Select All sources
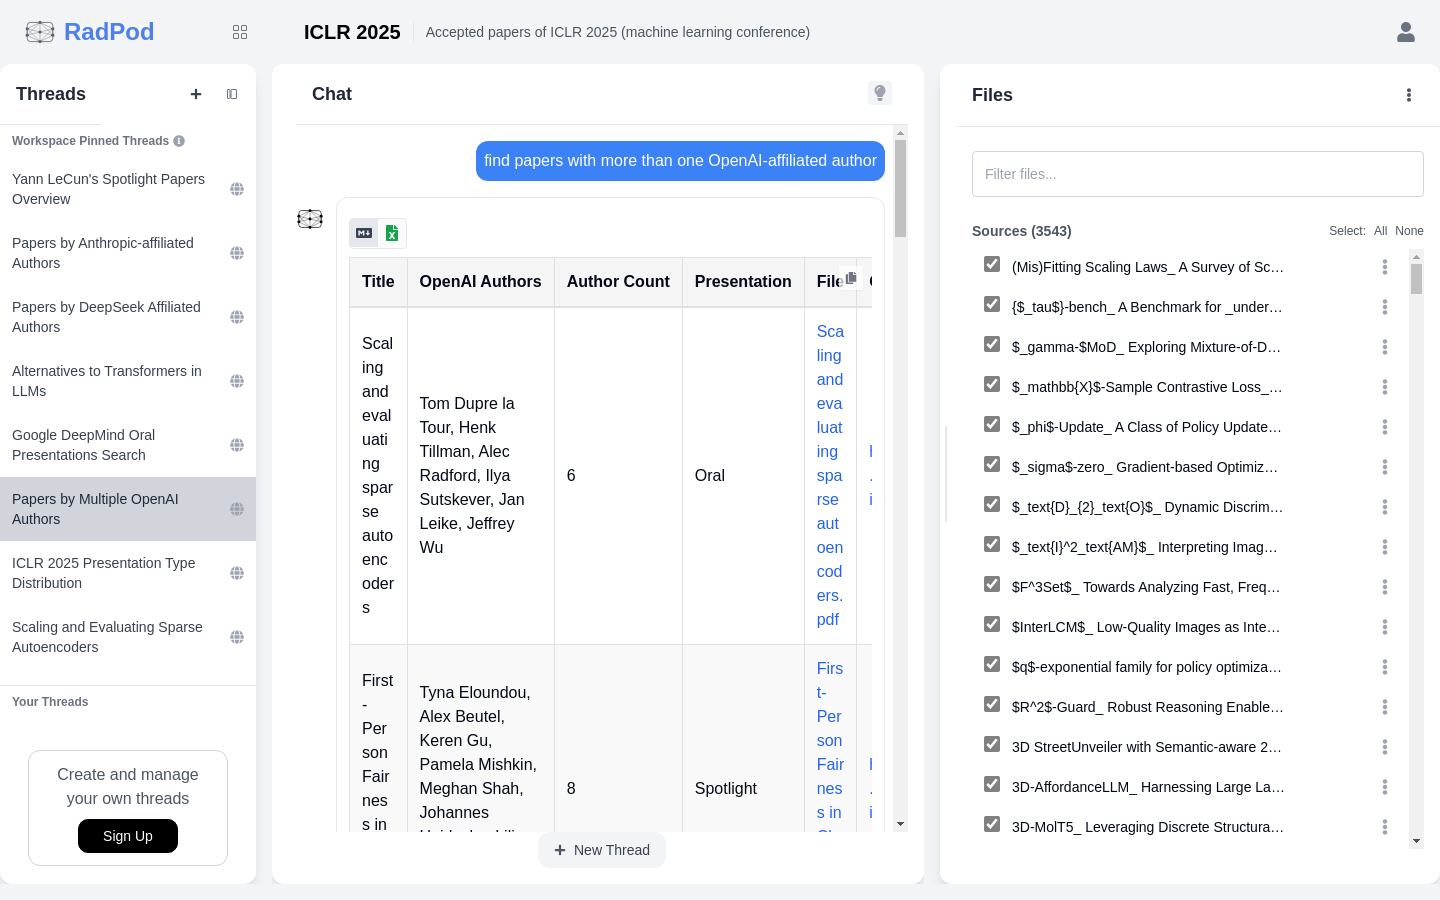Screen dimensions: 1440x900 pos(1380,231)
